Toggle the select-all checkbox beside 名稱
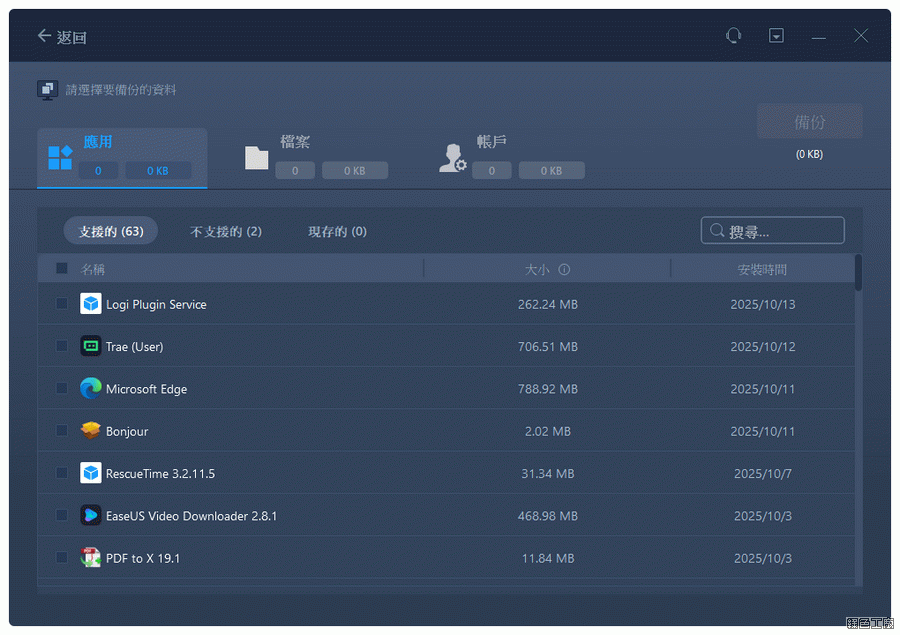 click(62, 269)
